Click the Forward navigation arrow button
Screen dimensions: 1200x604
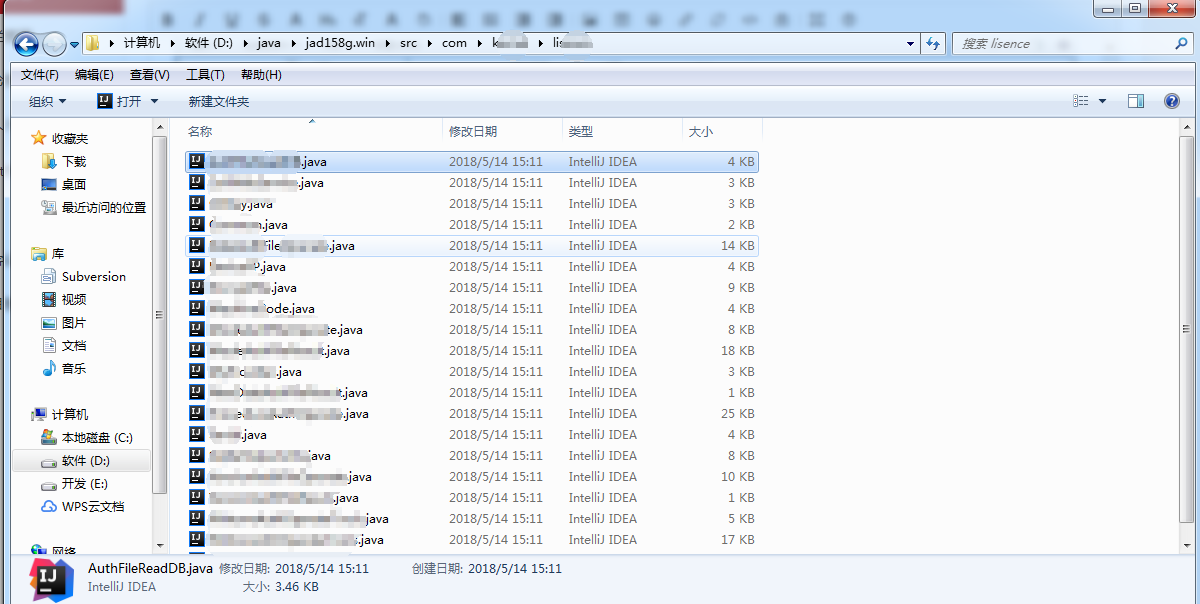(x=54, y=43)
